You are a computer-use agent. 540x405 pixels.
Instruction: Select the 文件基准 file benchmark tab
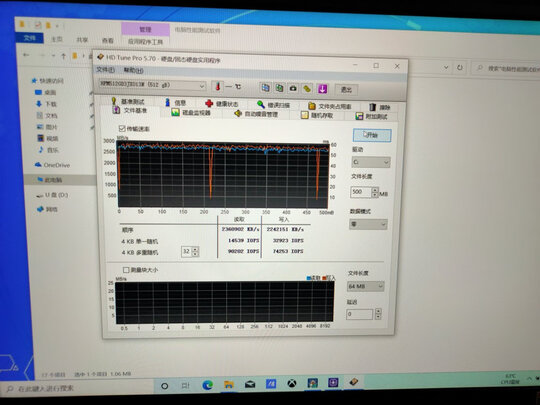pos(130,110)
